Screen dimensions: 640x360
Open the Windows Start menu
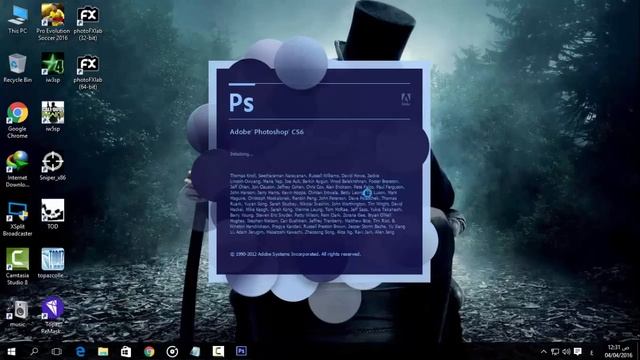11,351
